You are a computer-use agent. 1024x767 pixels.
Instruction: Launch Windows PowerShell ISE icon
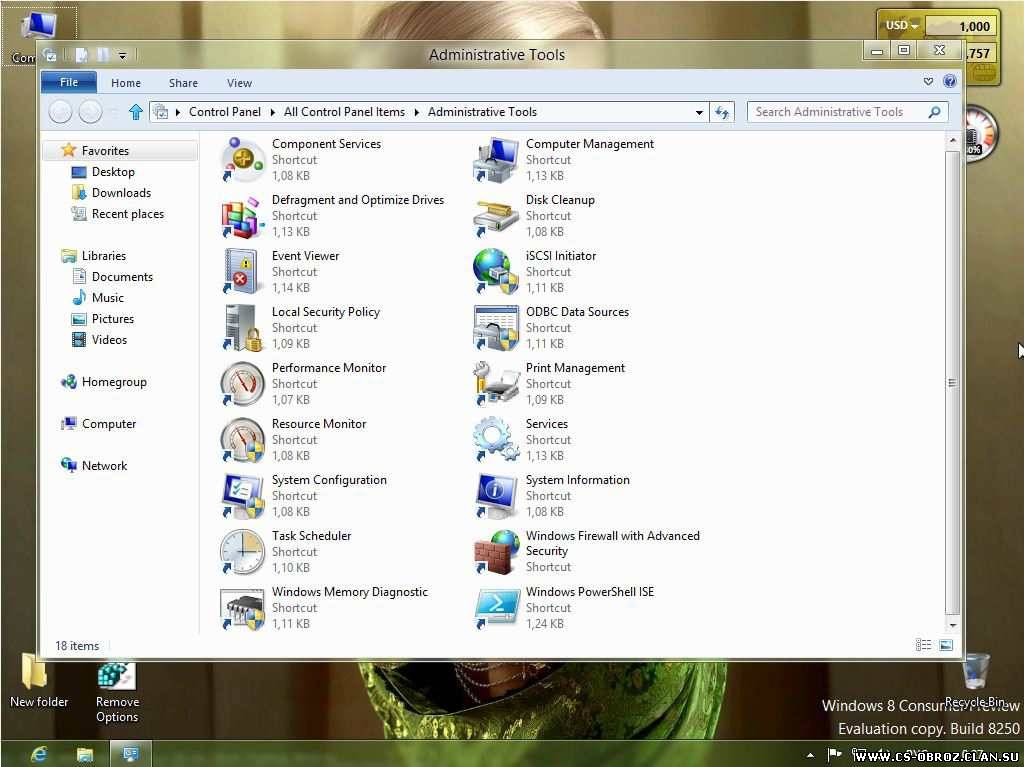(x=497, y=607)
